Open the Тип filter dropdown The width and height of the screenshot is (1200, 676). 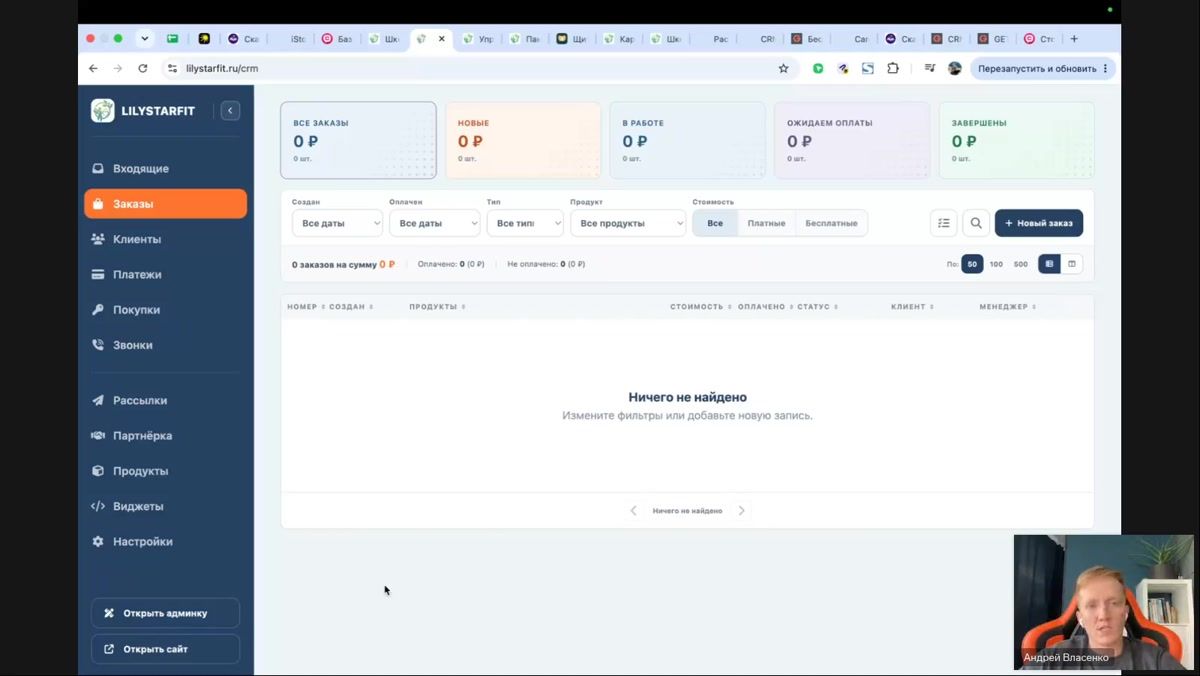click(525, 223)
